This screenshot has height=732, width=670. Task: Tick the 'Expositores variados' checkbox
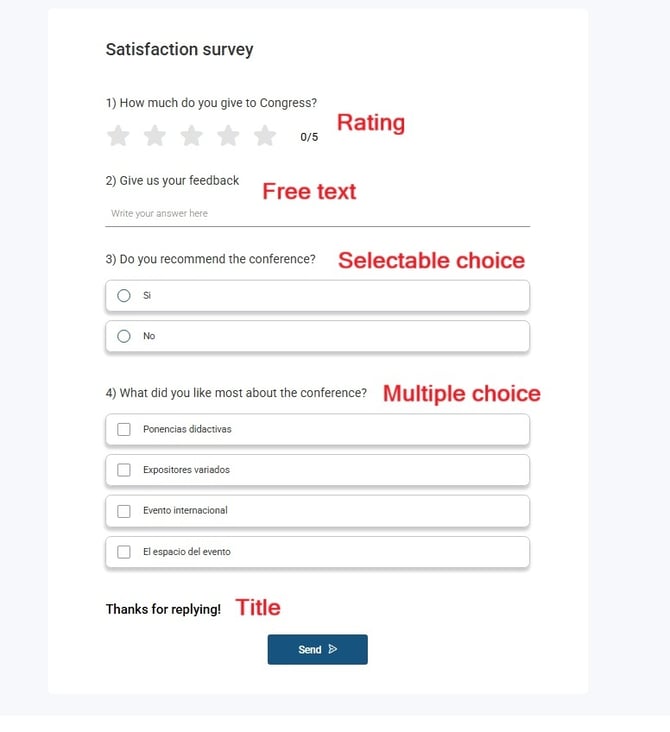point(124,470)
